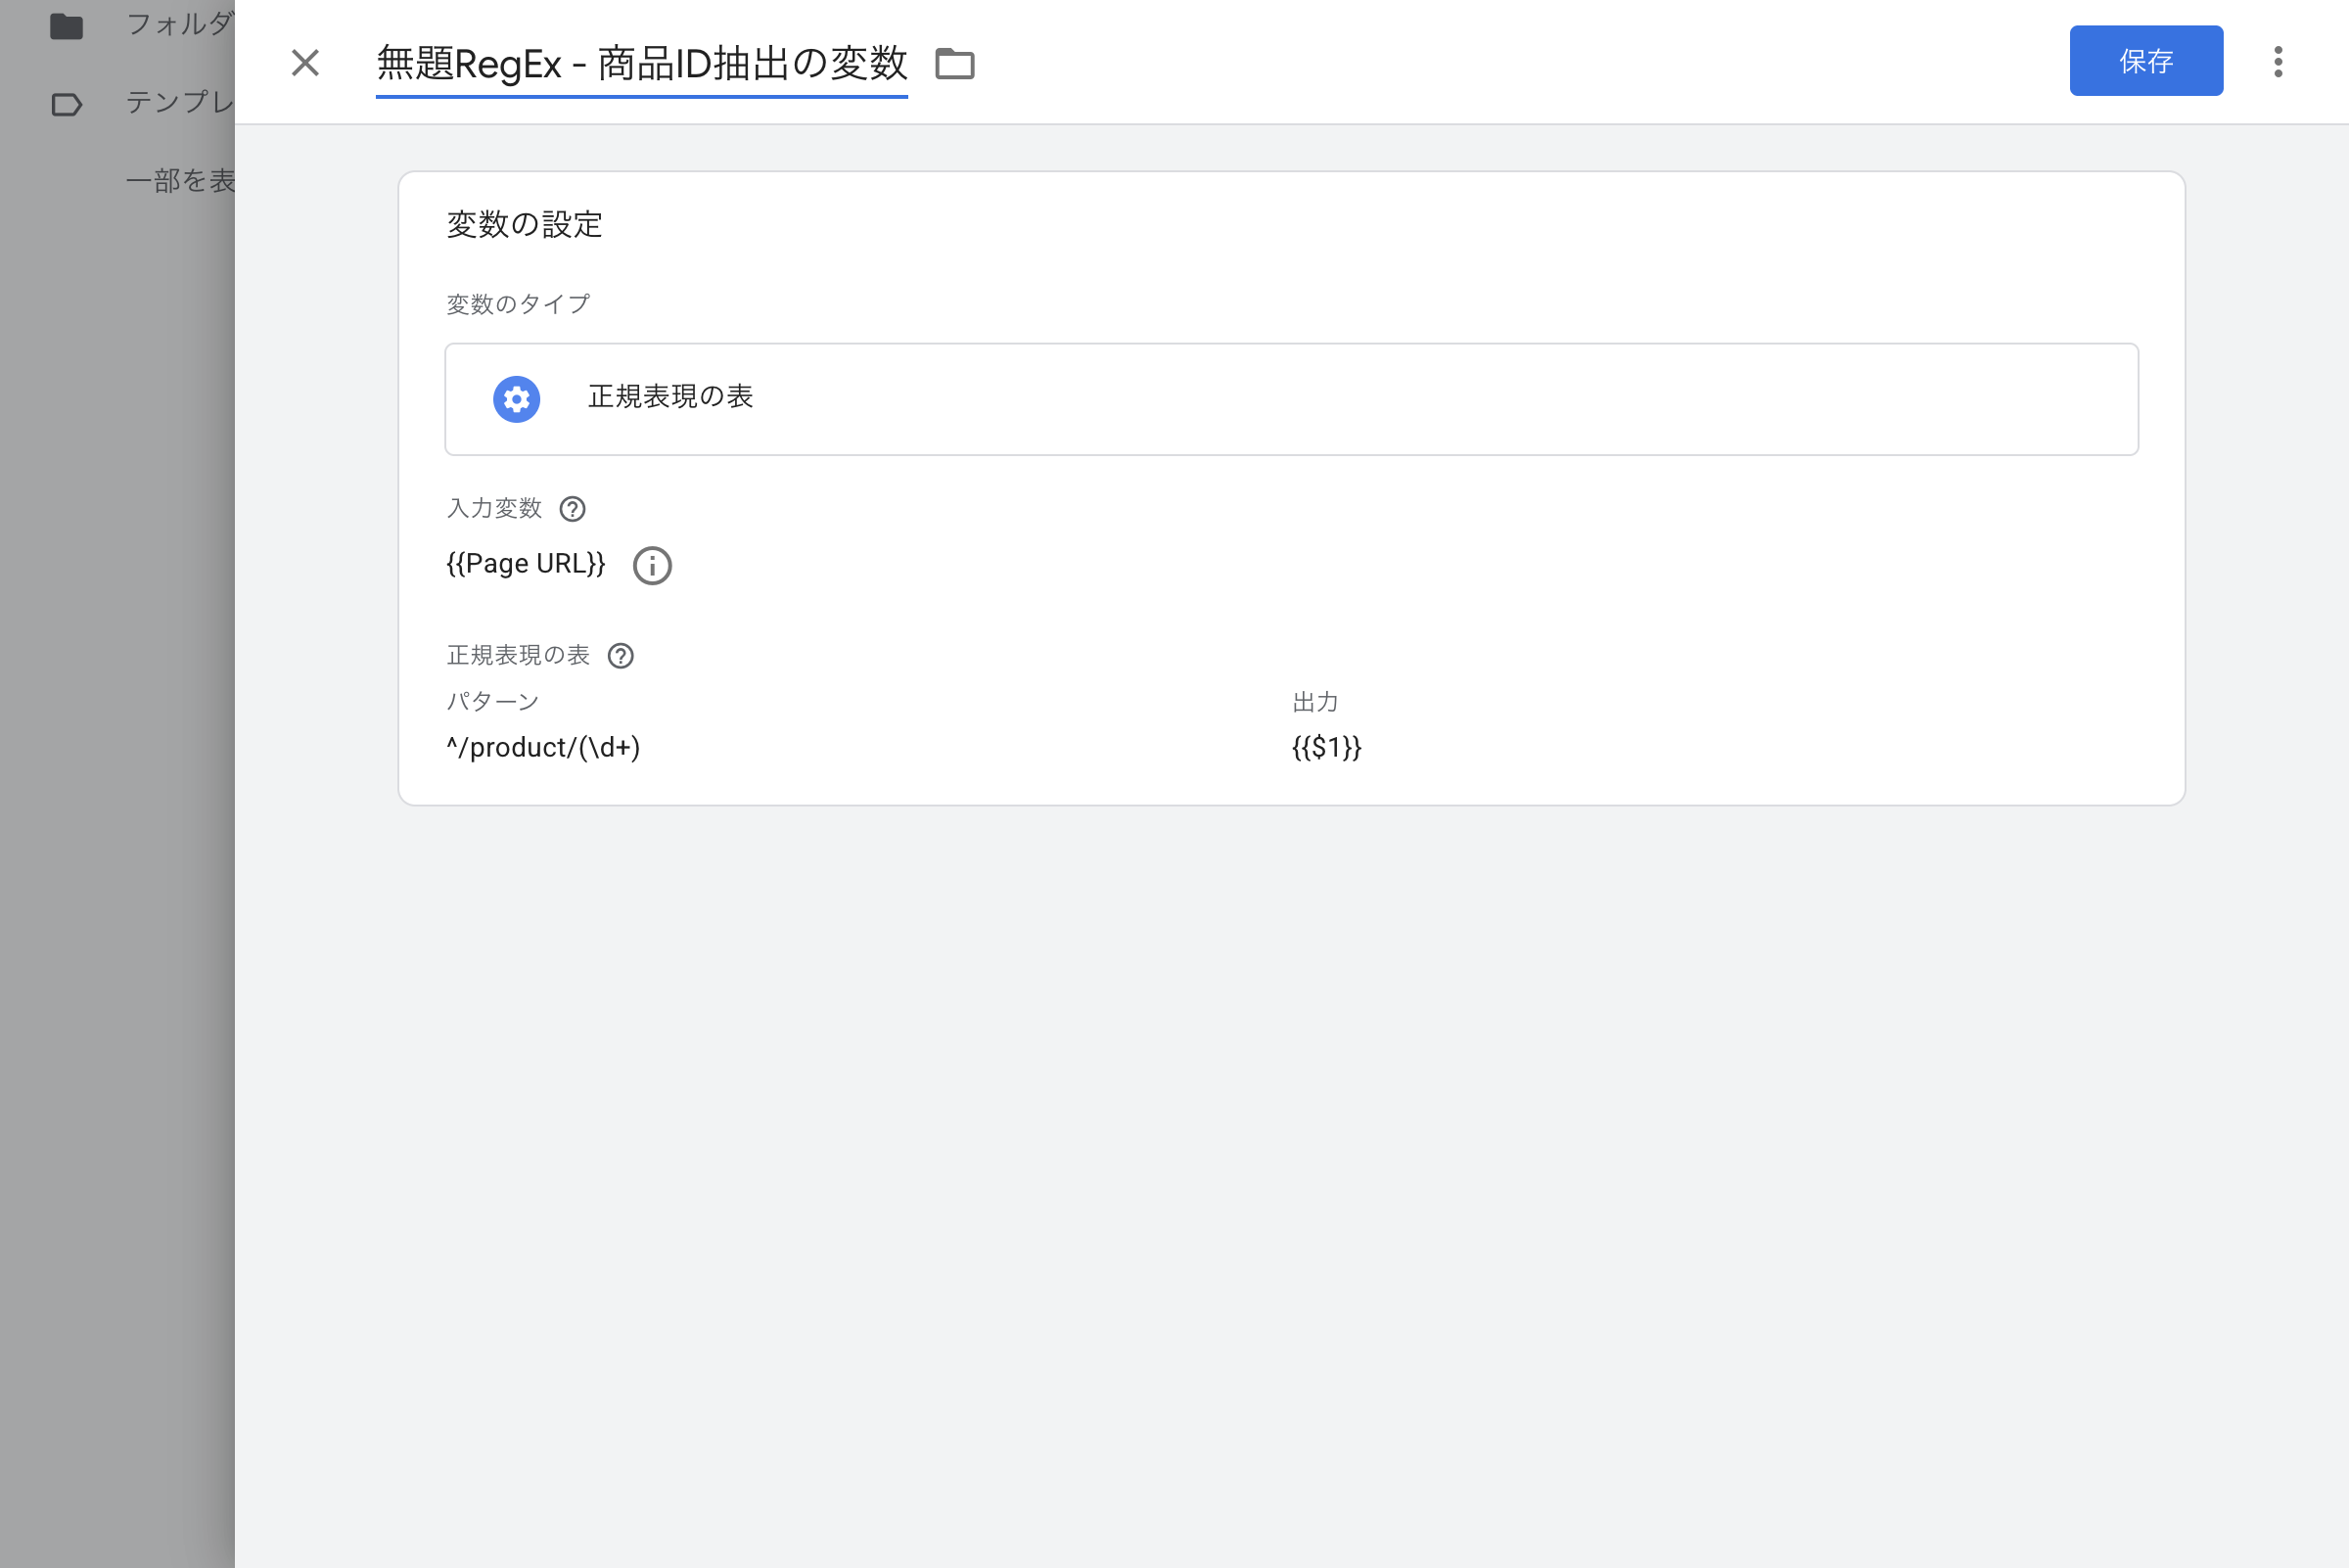Click the パターン column header
2349x1568 pixels.
(x=493, y=702)
